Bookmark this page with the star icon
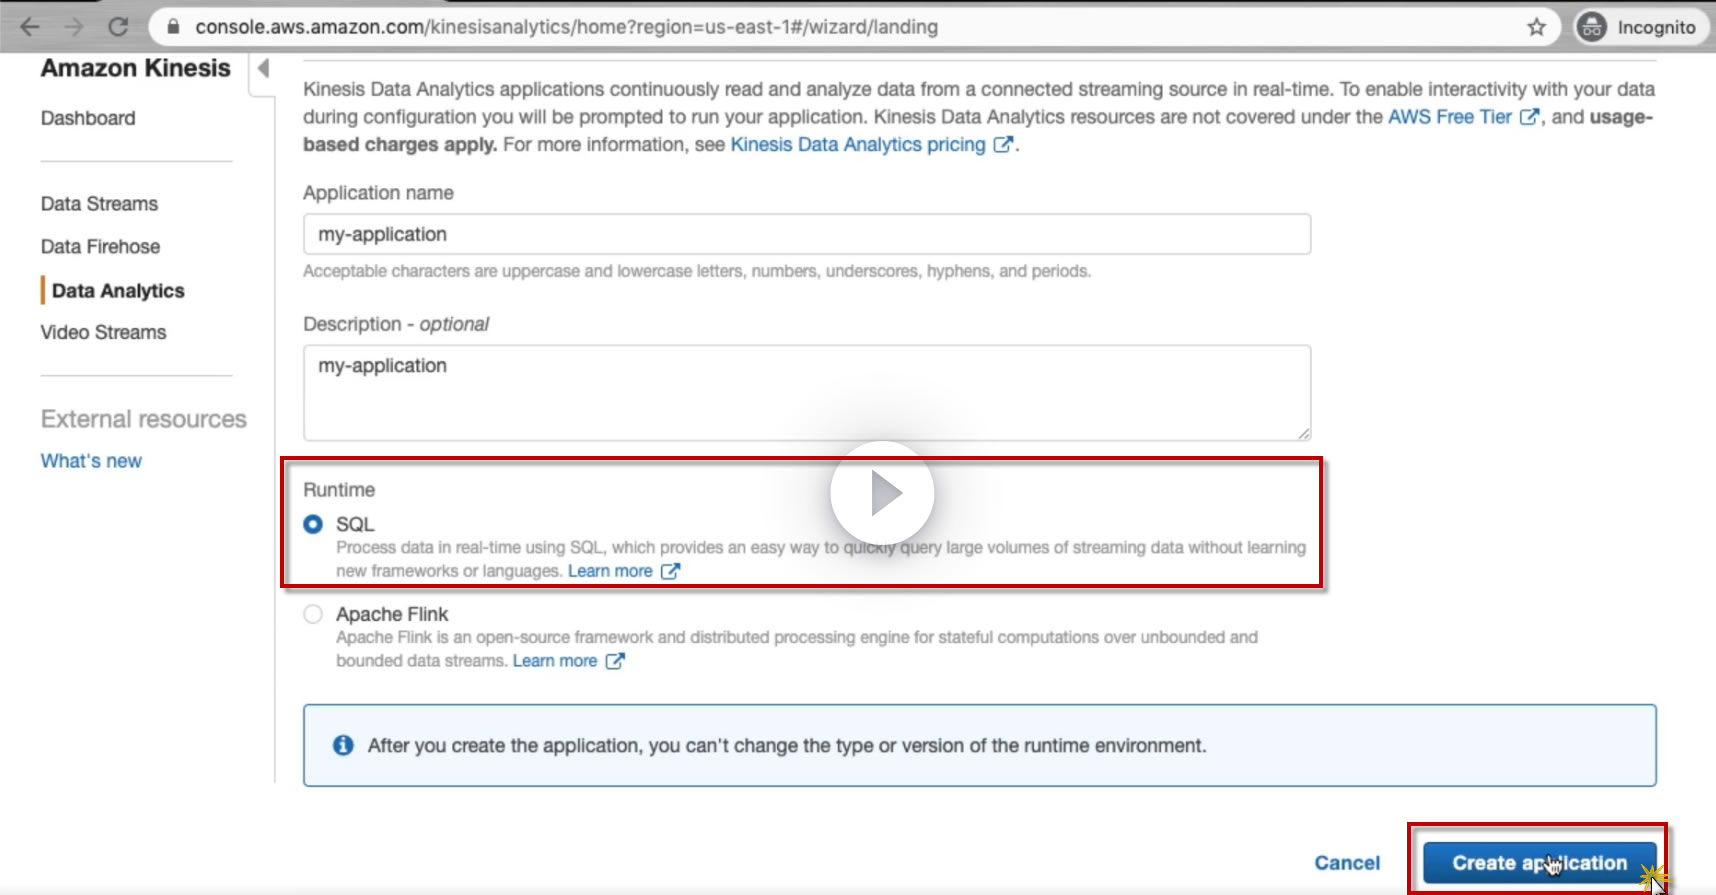 pos(1536,27)
